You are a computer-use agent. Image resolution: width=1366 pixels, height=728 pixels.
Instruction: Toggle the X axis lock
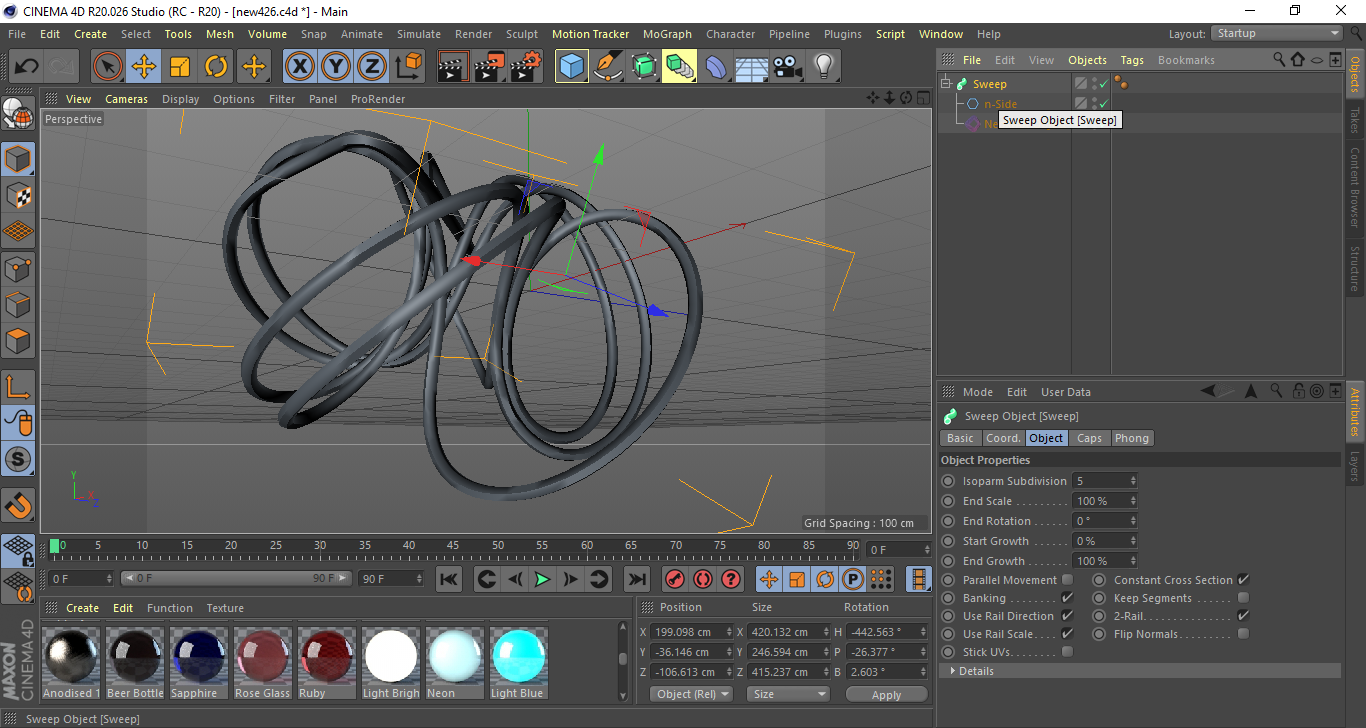click(299, 67)
